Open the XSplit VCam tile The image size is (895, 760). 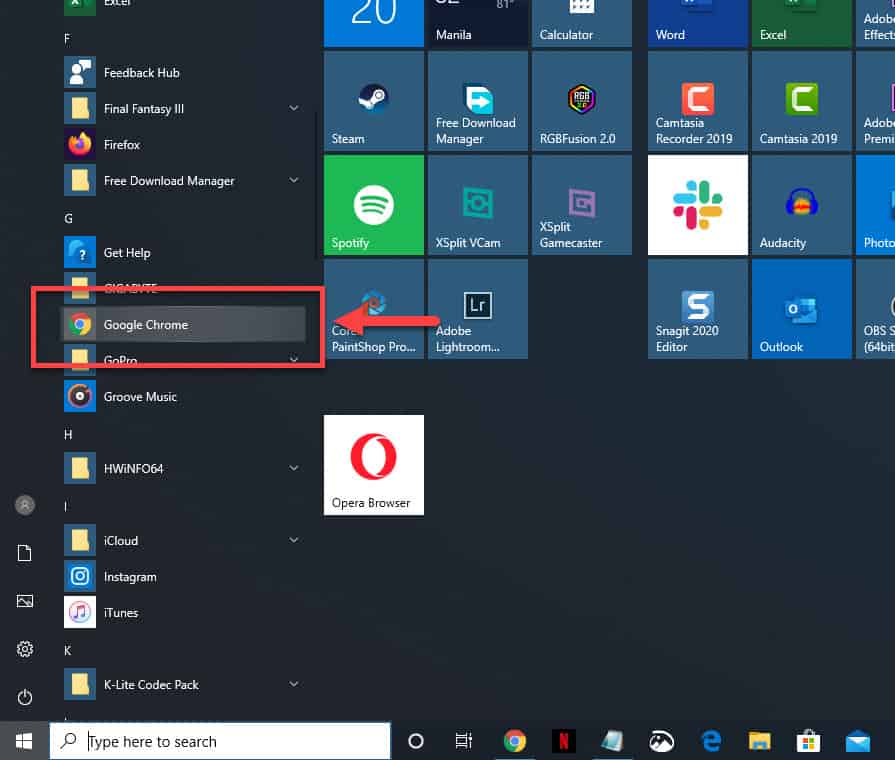tap(478, 205)
